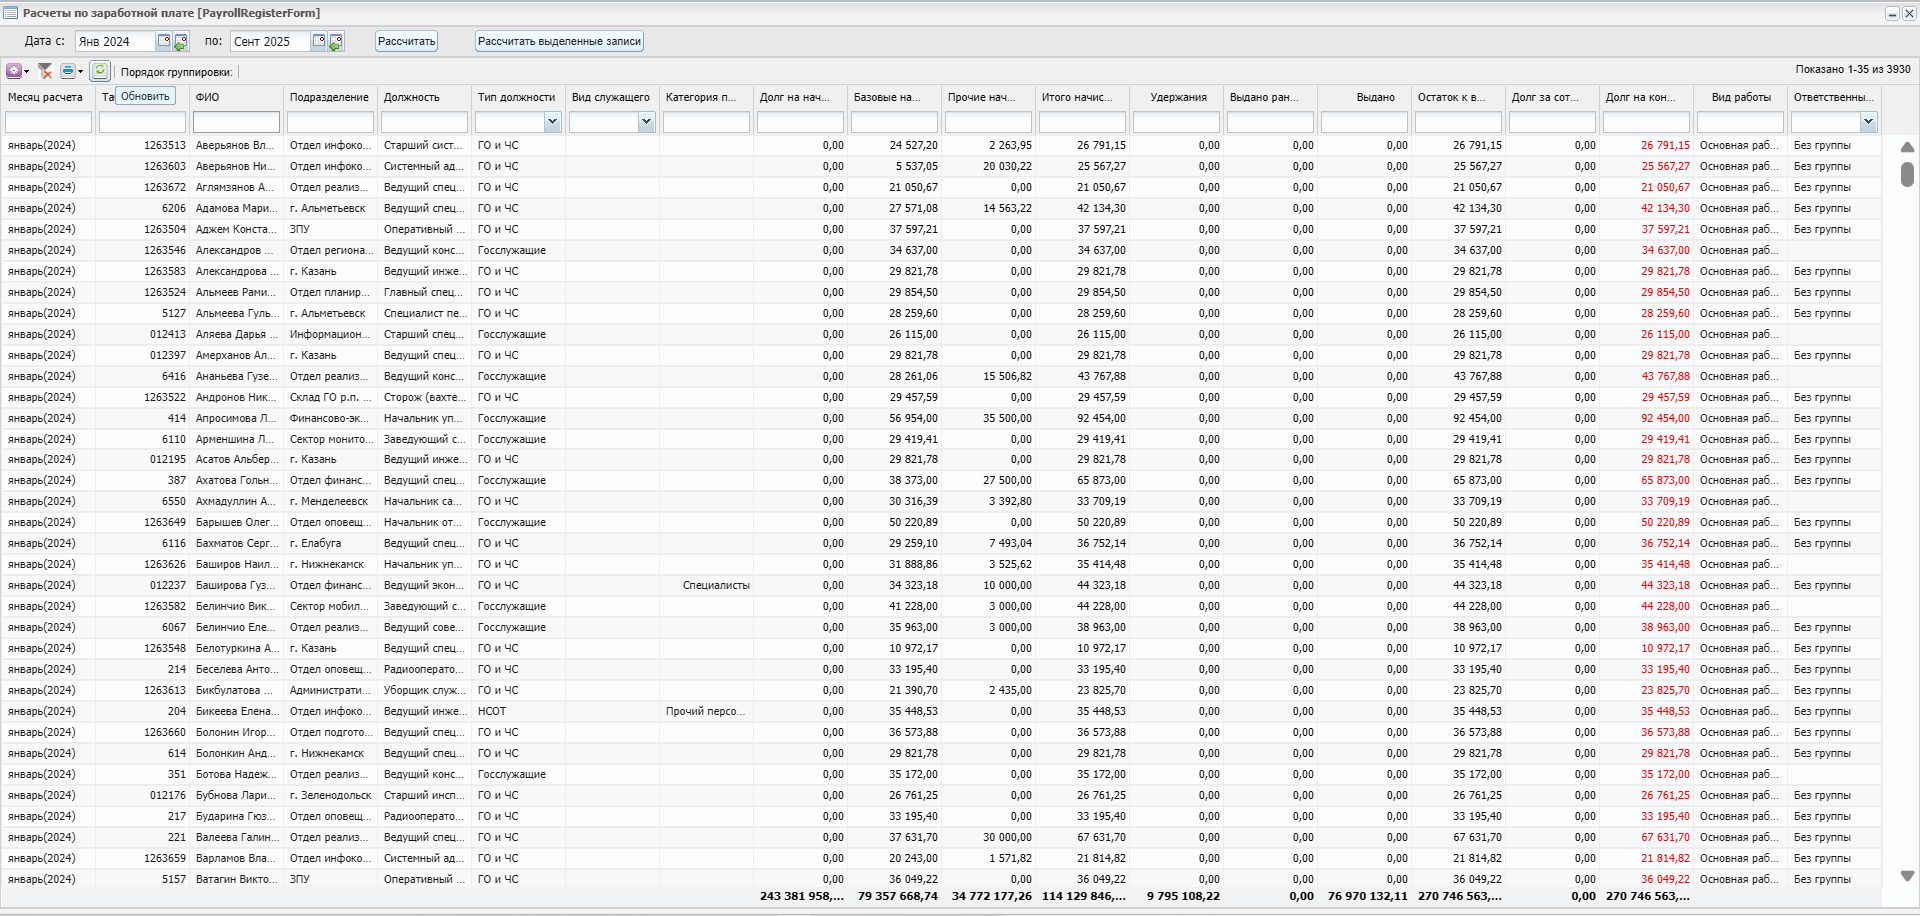Click the vertical scrollbar thumb

click(1907, 173)
